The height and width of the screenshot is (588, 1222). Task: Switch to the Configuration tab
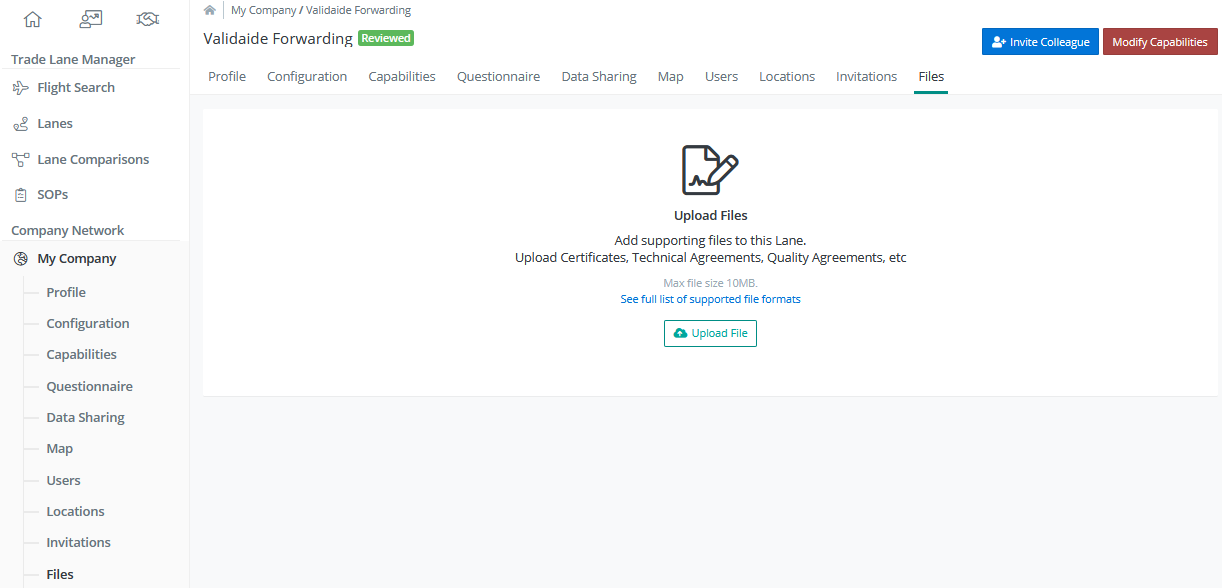click(307, 77)
